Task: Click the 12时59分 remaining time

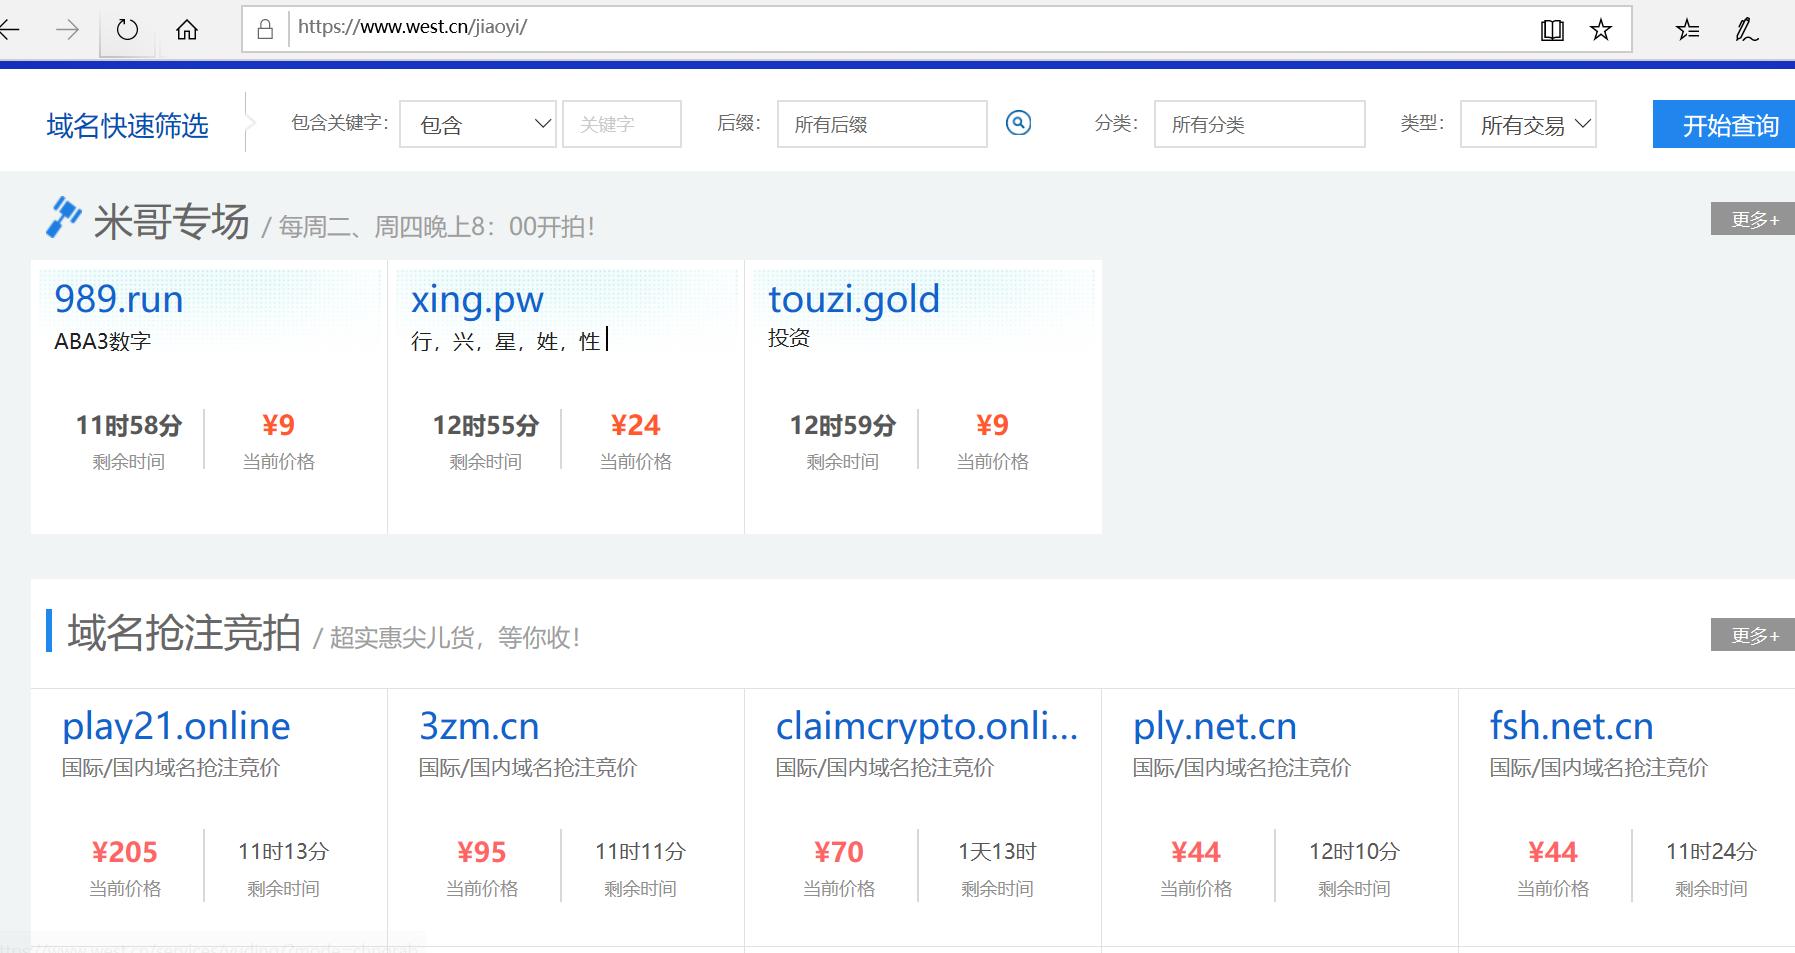Action: [x=843, y=425]
